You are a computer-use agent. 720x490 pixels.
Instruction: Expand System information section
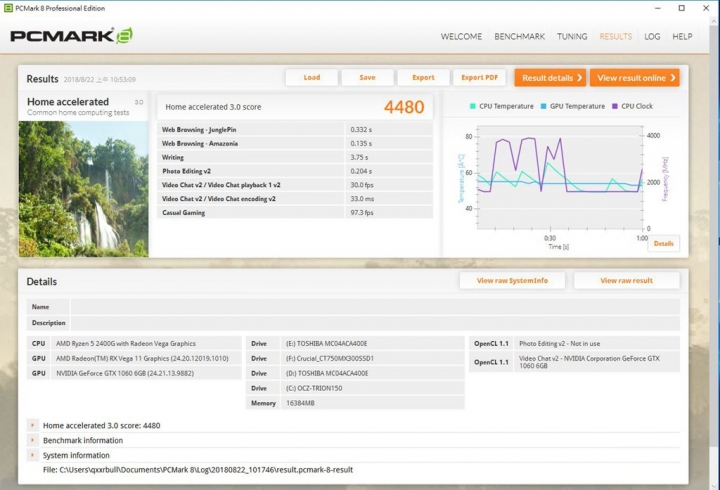[33, 455]
